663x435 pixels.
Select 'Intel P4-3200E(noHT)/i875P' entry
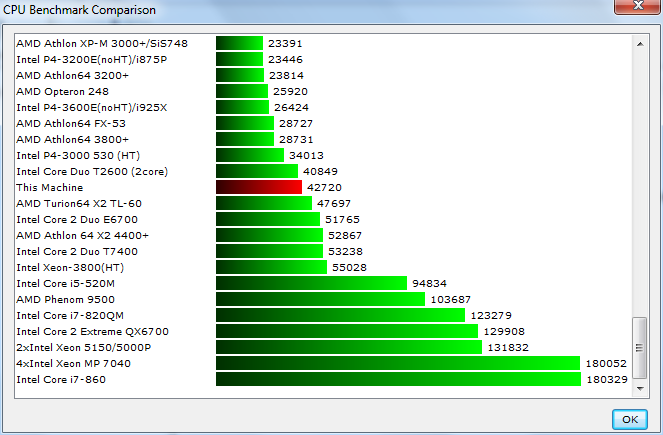click(92, 59)
